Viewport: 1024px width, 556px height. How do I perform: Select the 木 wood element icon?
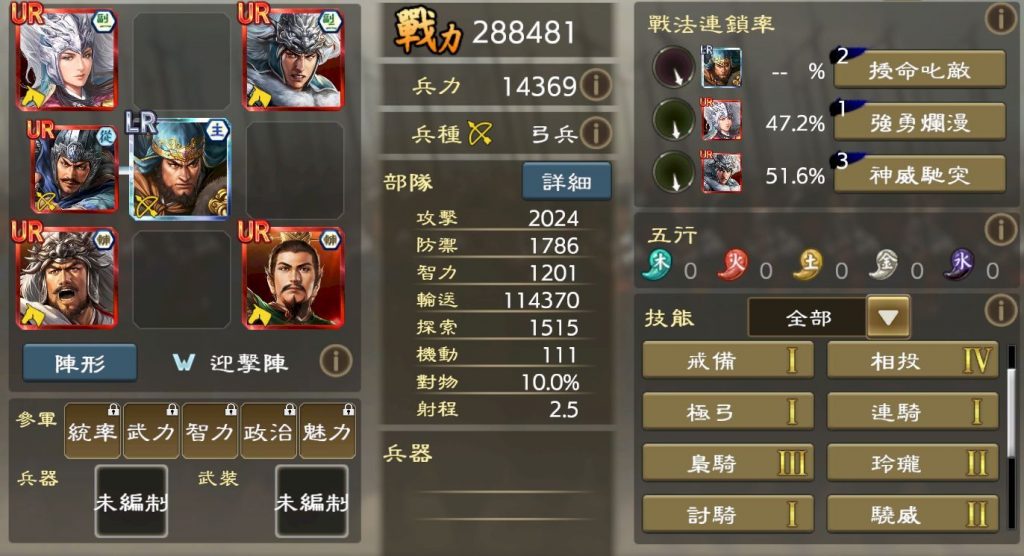point(658,264)
